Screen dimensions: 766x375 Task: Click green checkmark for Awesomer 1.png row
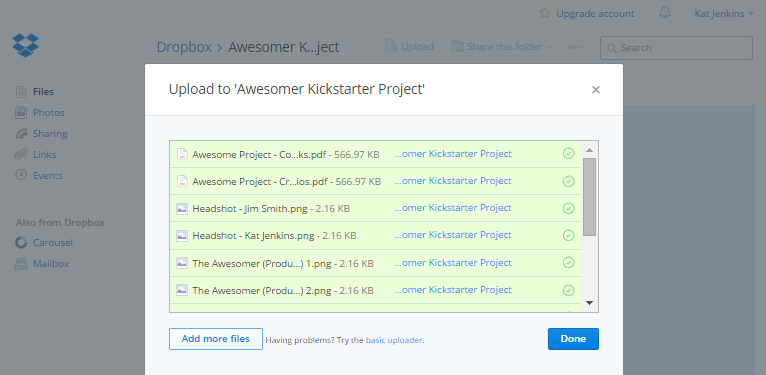tap(568, 263)
